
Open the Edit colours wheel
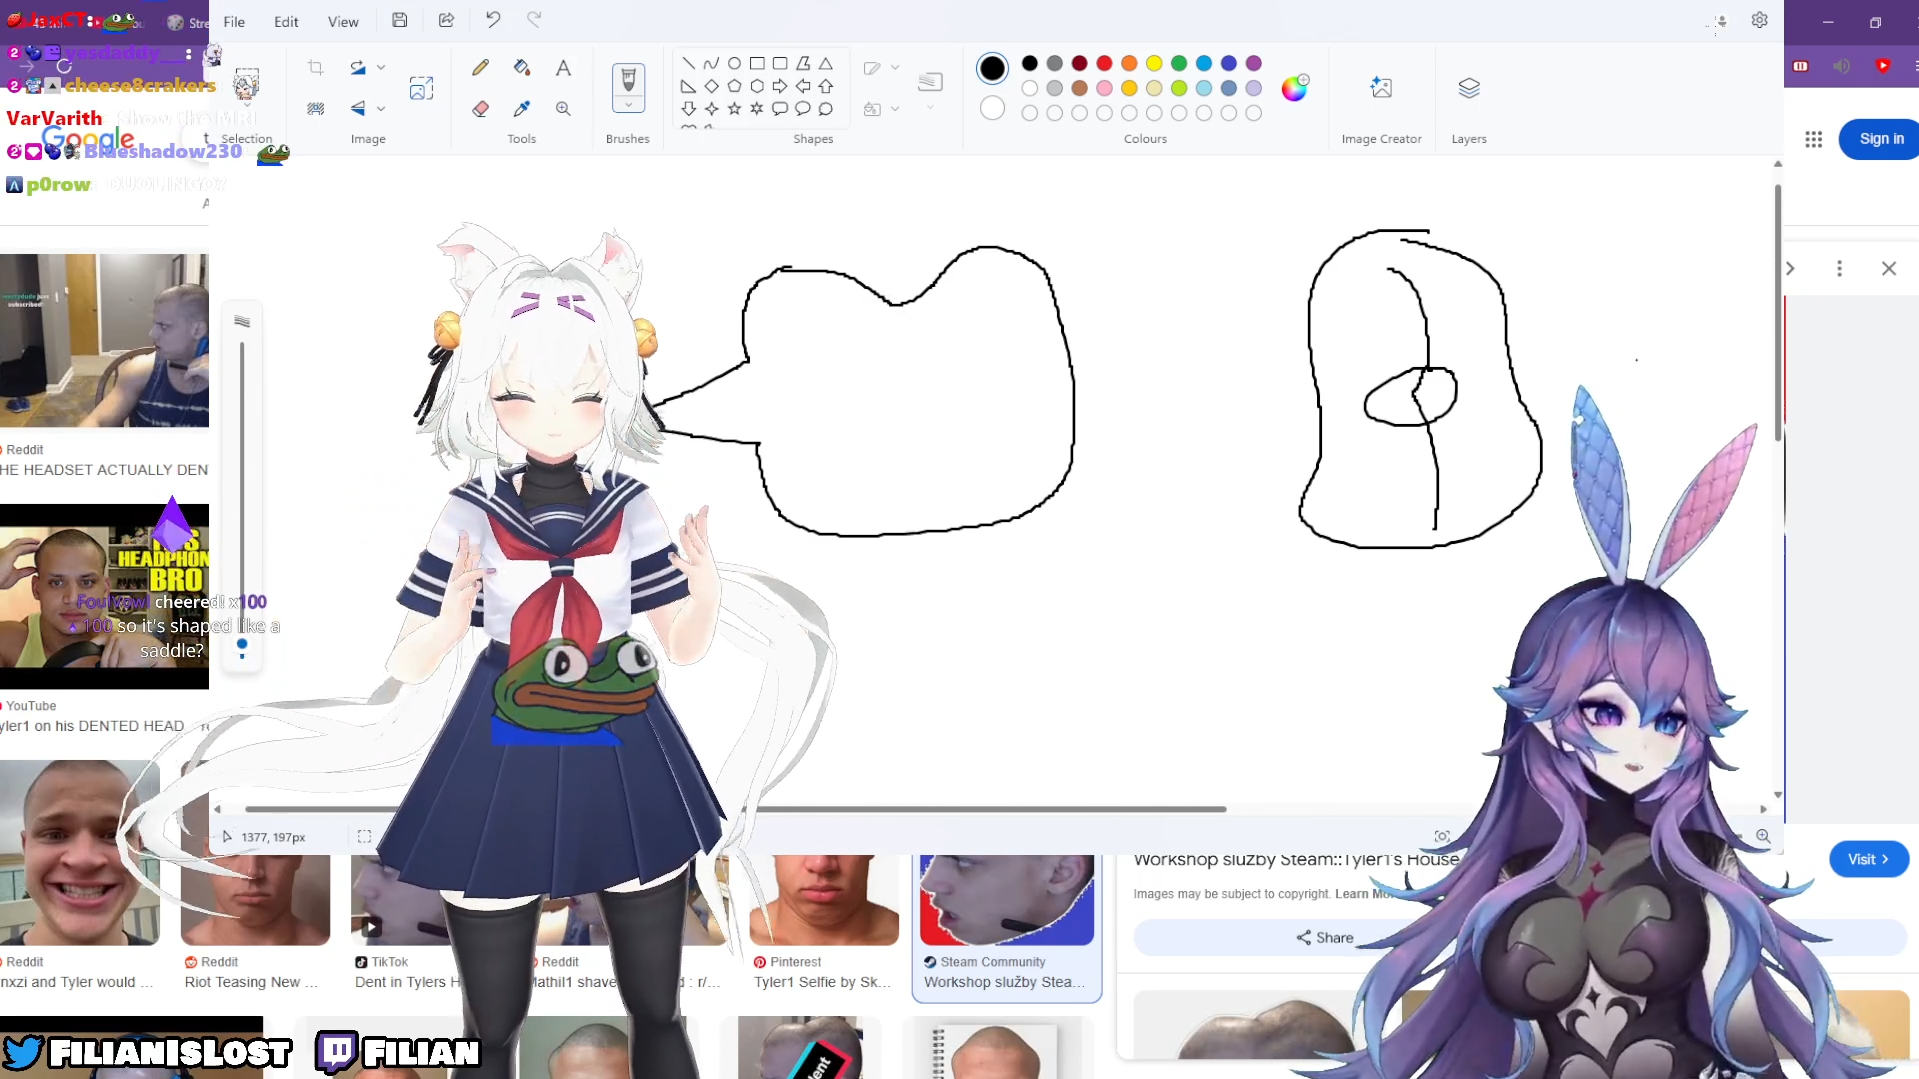pyautogui.click(x=1295, y=88)
